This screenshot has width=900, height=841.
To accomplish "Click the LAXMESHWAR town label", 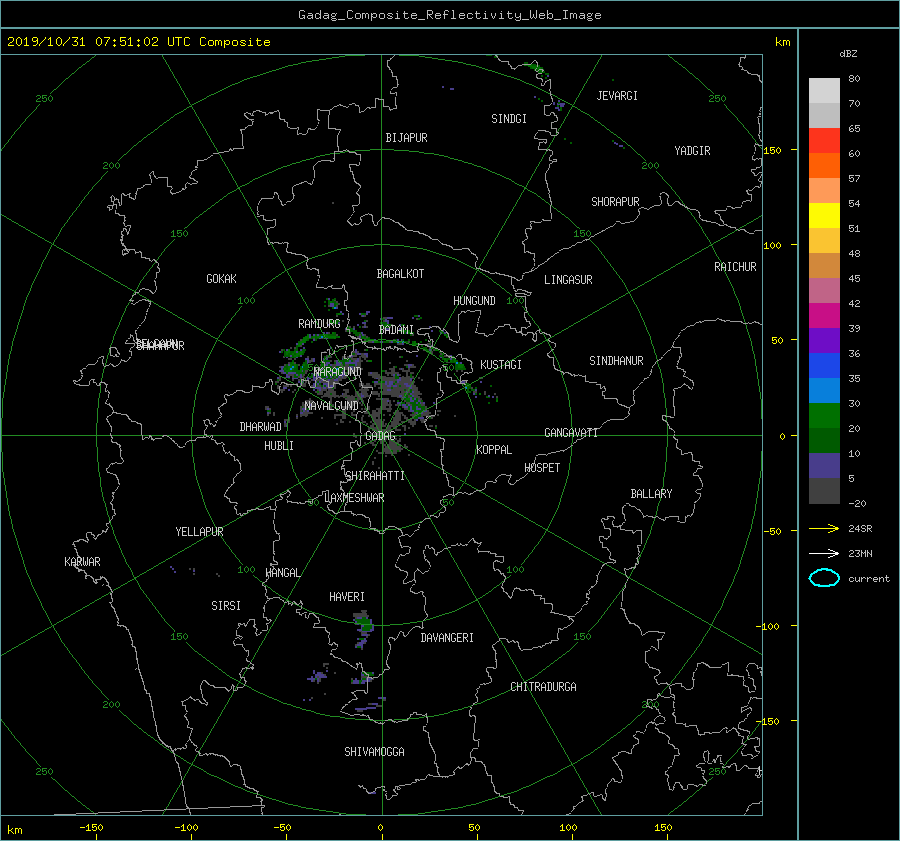I will 354,498.
